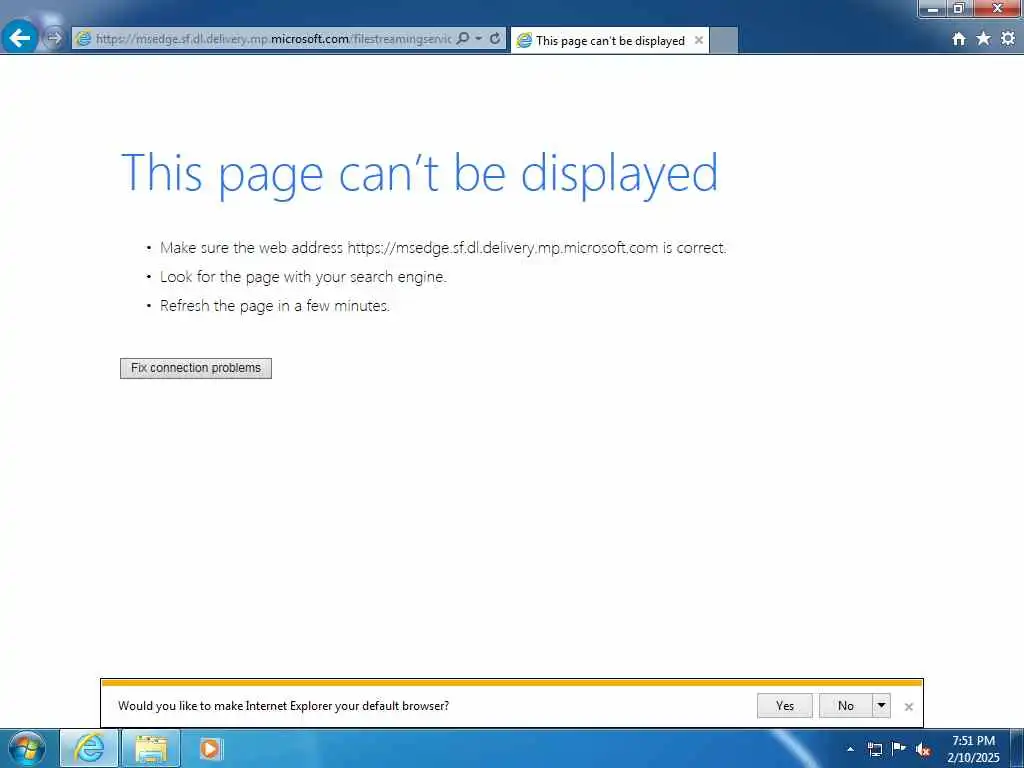Image resolution: width=1024 pixels, height=768 pixels.
Task: Click the Forward arrow button
Action: tap(54, 39)
